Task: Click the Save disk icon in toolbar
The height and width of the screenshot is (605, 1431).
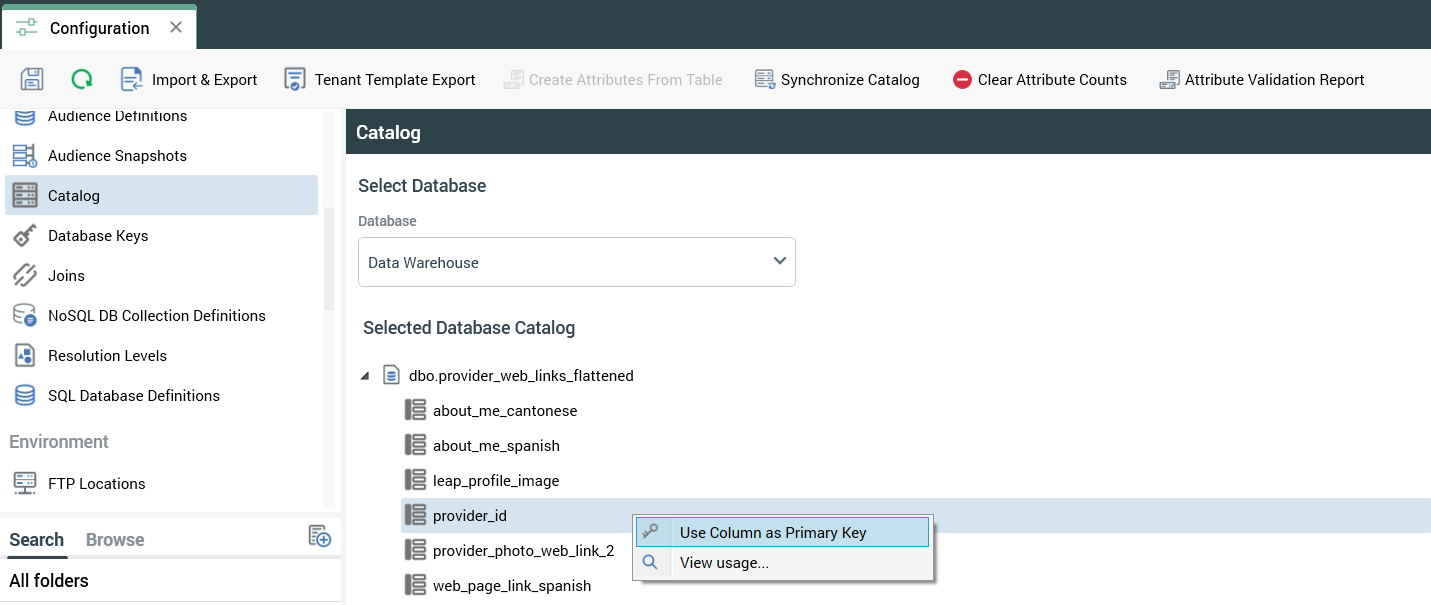Action: [32, 80]
